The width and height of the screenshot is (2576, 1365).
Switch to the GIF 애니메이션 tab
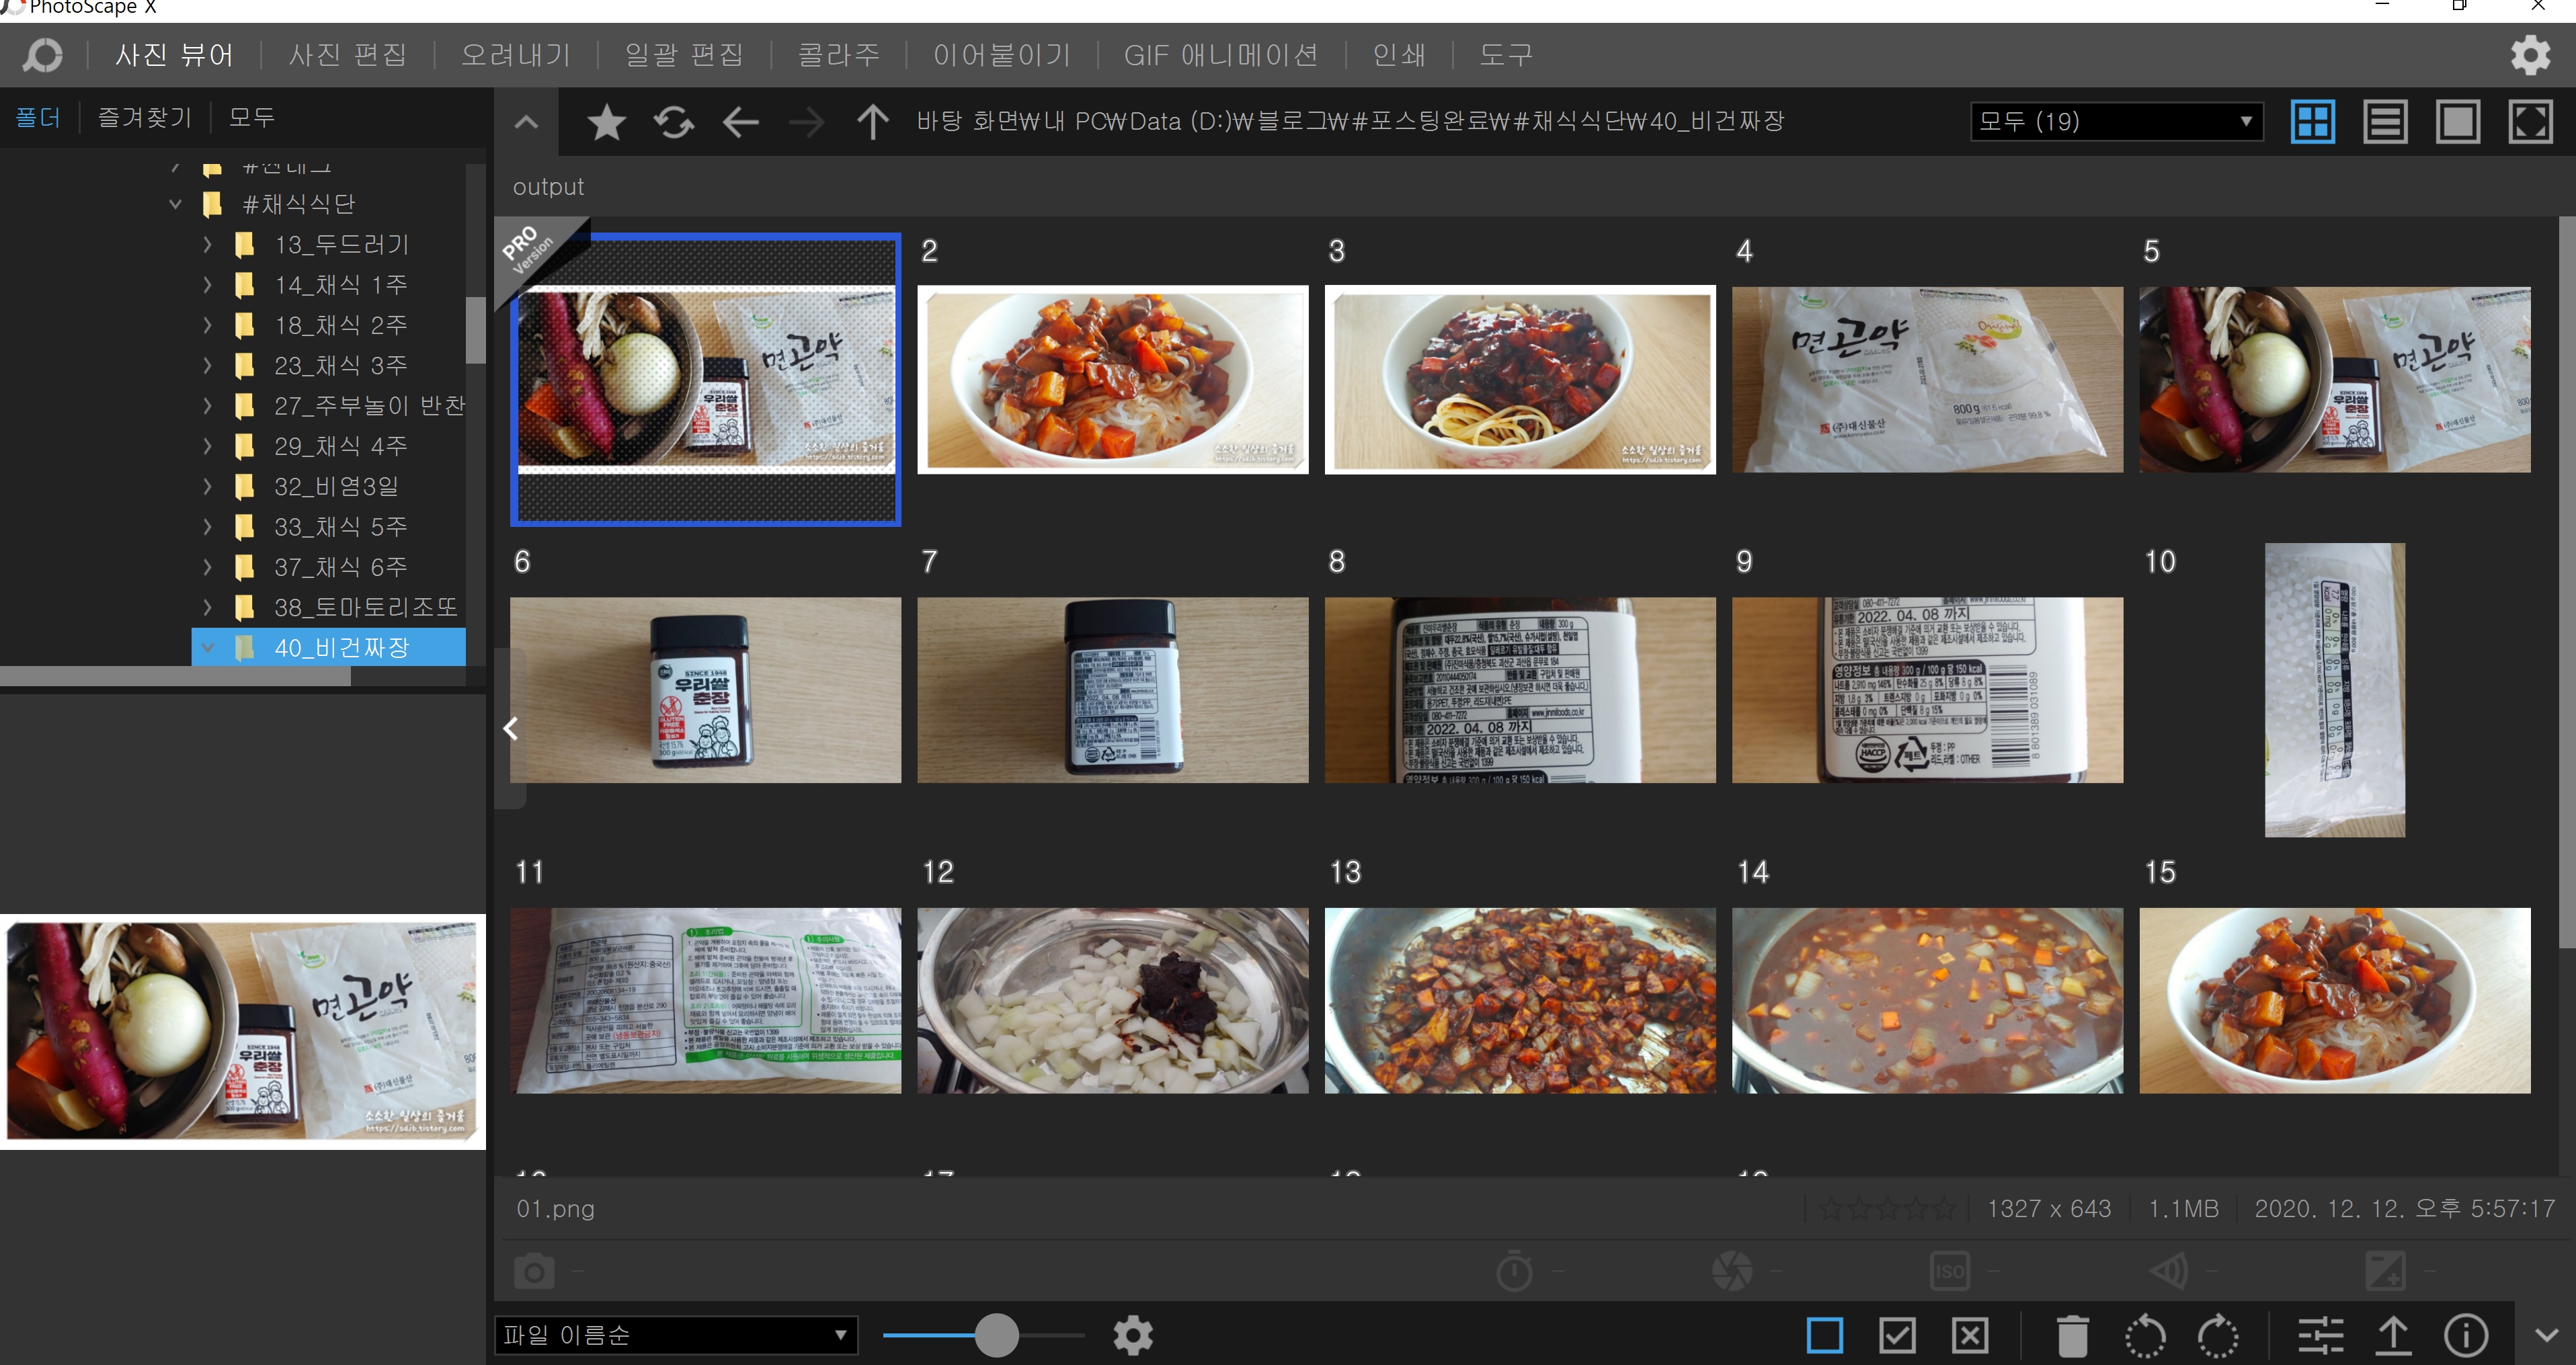[1221, 54]
